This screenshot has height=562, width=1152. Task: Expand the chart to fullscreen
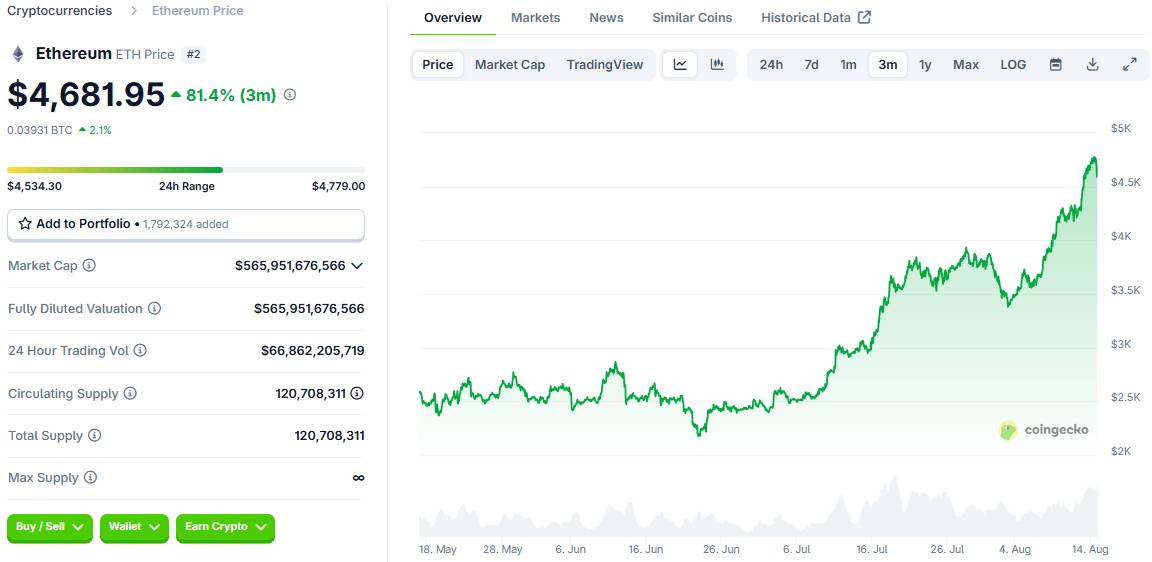point(1130,65)
